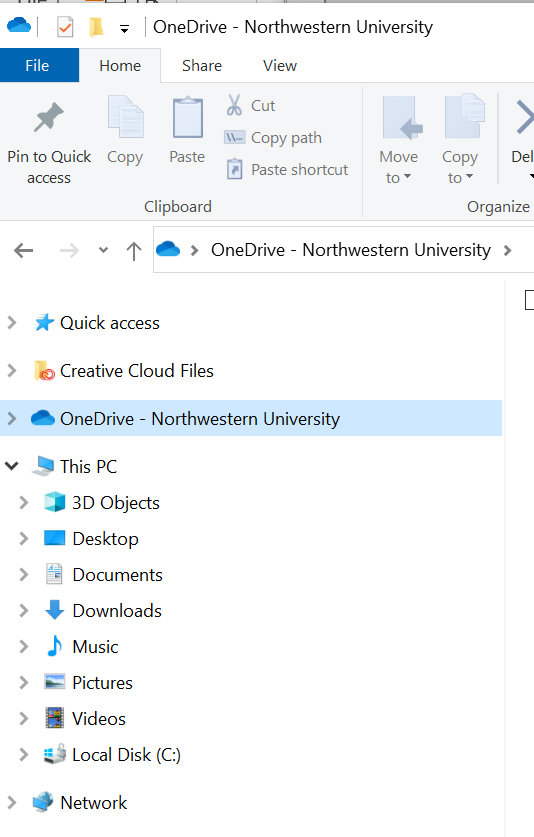Click the New folder icon in title bar
The image size is (534, 837).
tap(96, 27)
